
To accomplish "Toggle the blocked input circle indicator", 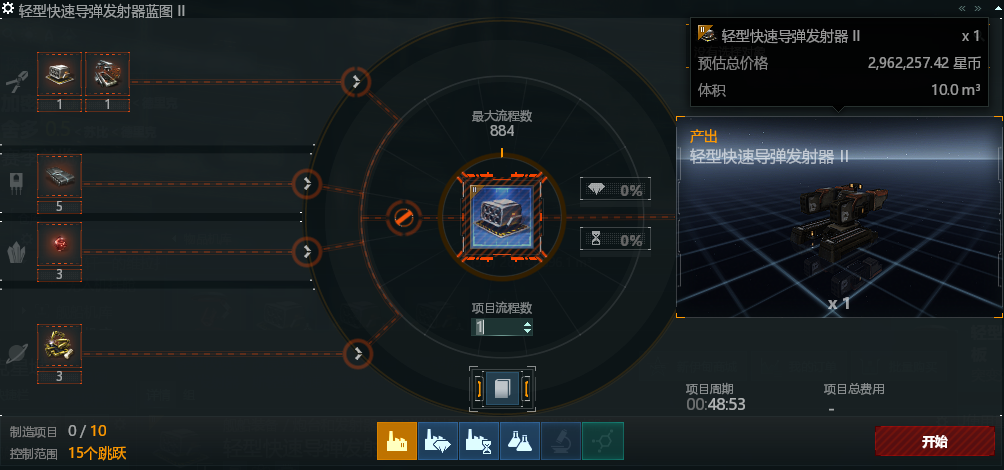I will (403, 218).
